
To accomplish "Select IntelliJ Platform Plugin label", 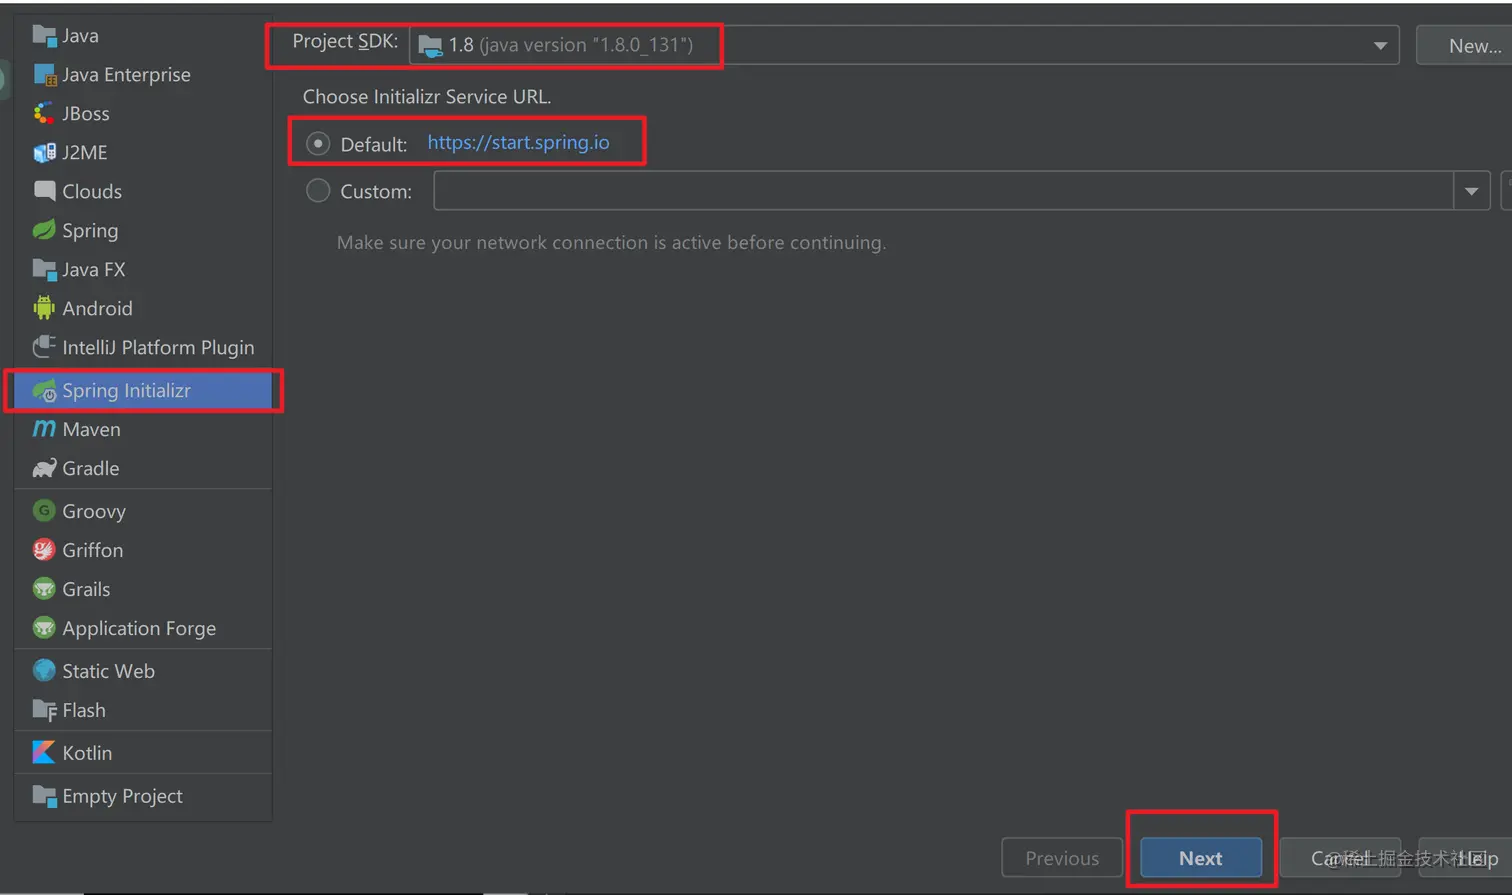I will [158, 347].
